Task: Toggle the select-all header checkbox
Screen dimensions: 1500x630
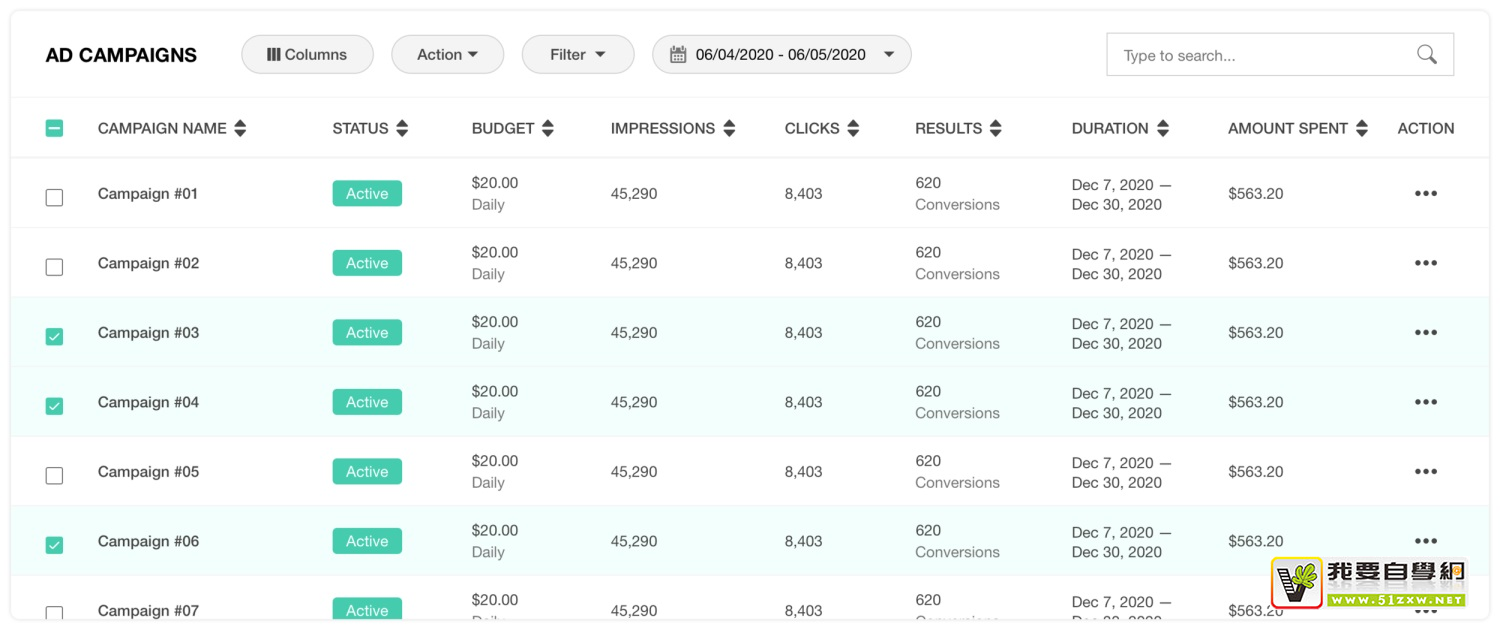Action: (x=55, y=128)
